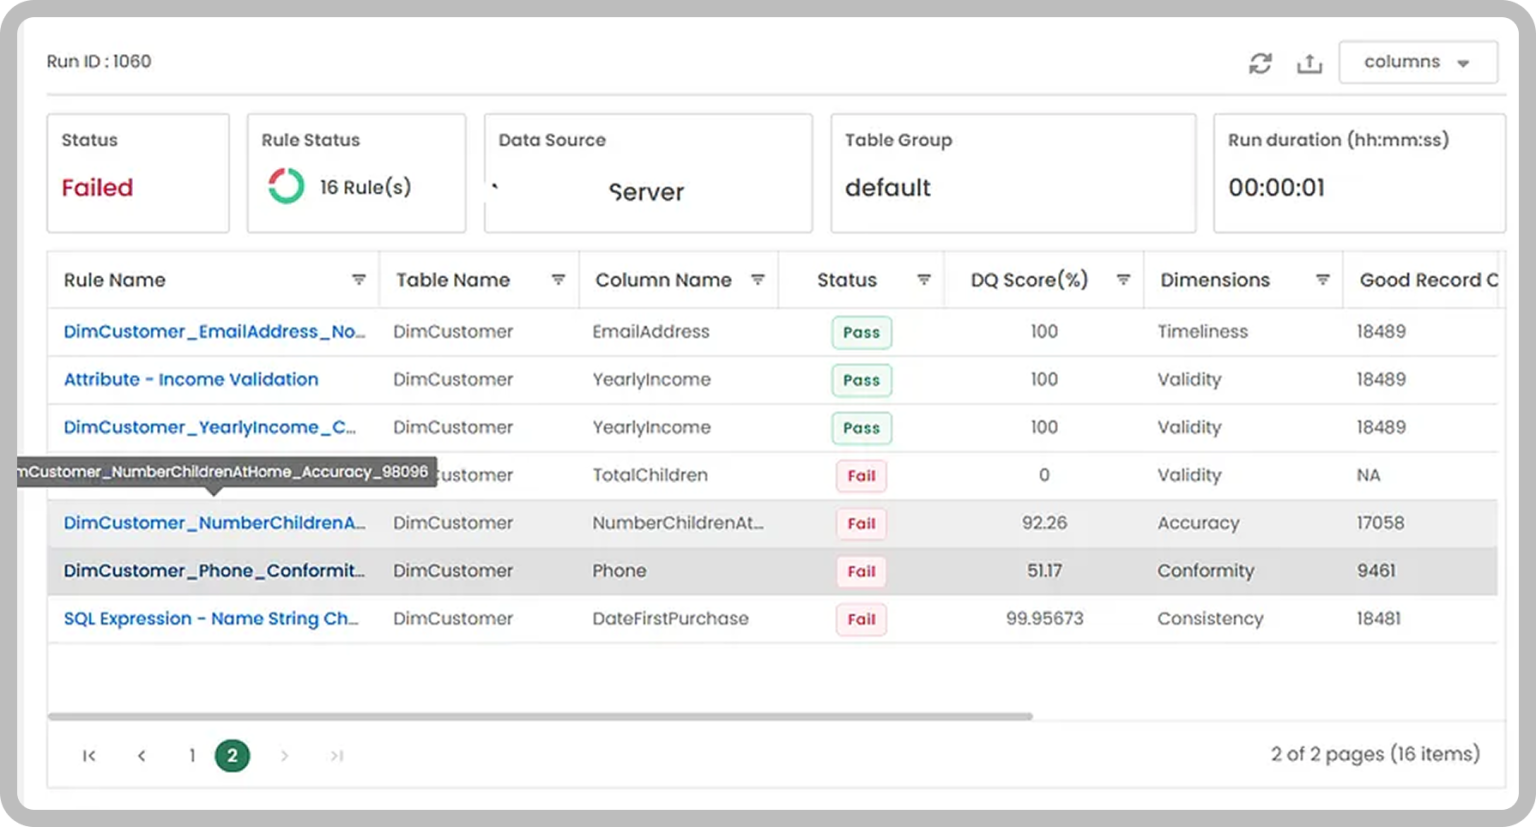Click the next page arrow
1536x827 pixels.
[284, 756]
